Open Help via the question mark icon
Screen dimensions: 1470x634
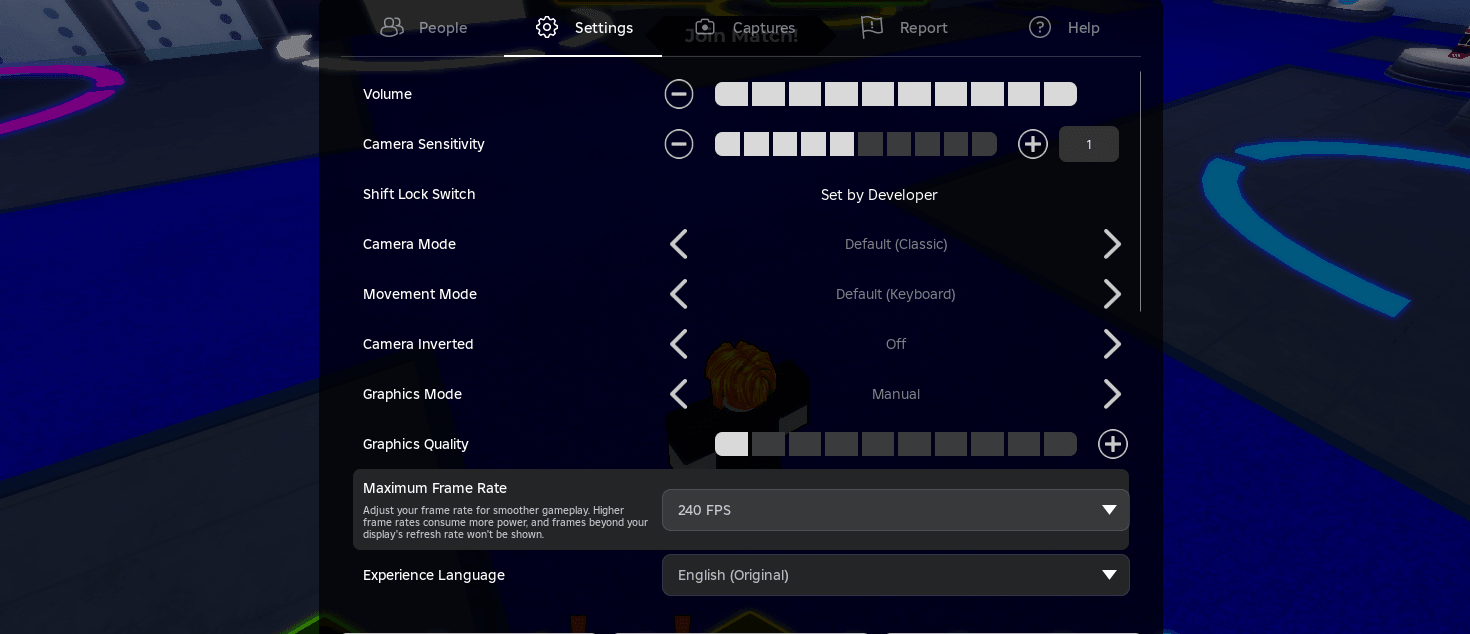[x=1040, y=28]
